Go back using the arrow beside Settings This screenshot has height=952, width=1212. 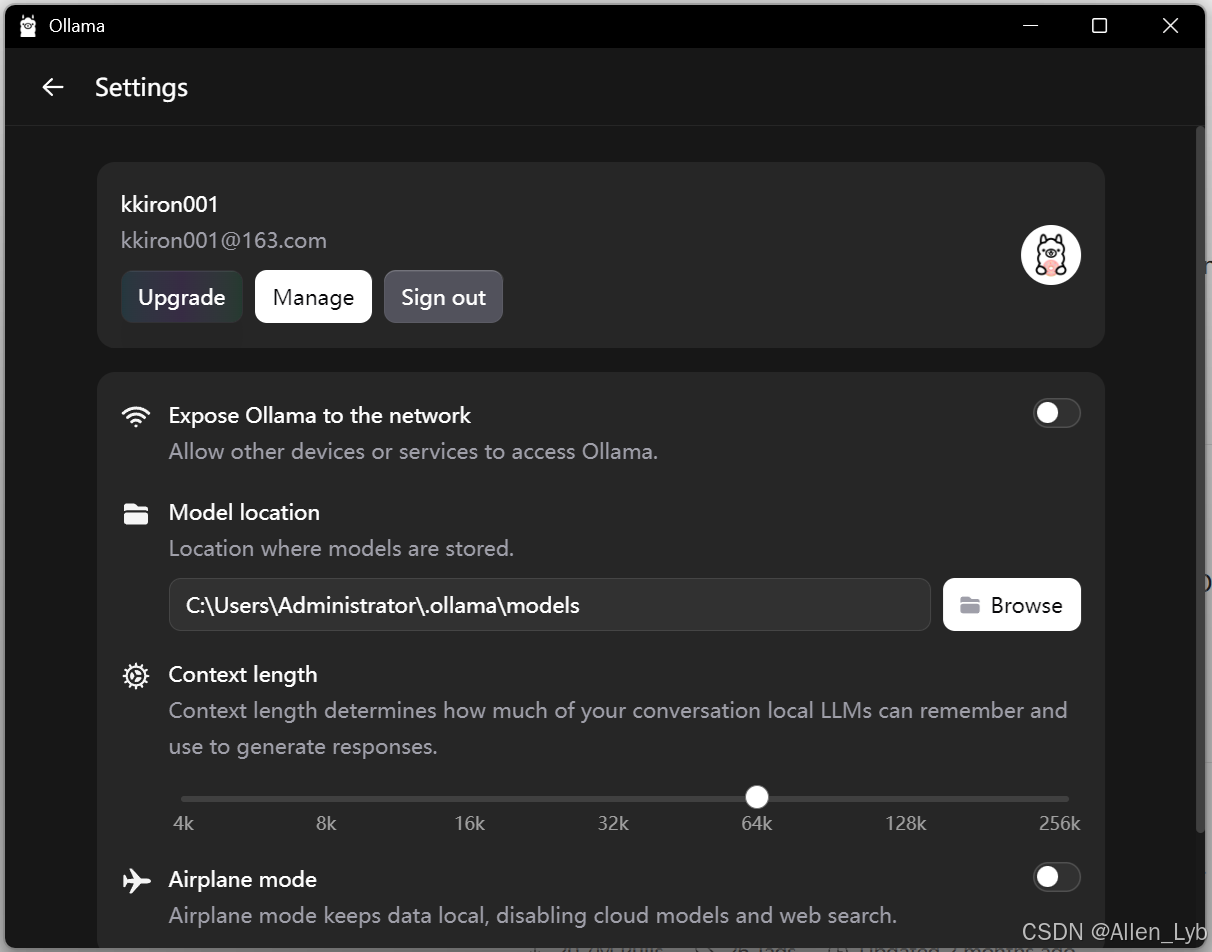coord(53,88)
